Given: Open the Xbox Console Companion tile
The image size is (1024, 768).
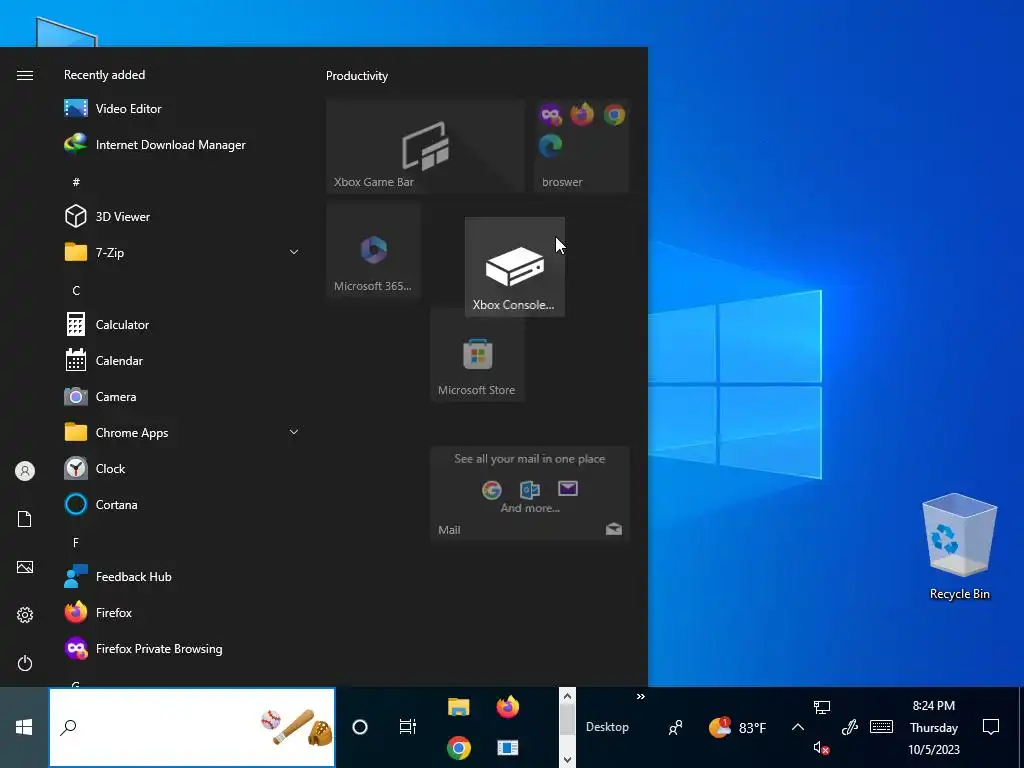Looking at the screenshot, I should tap(515, 267).
